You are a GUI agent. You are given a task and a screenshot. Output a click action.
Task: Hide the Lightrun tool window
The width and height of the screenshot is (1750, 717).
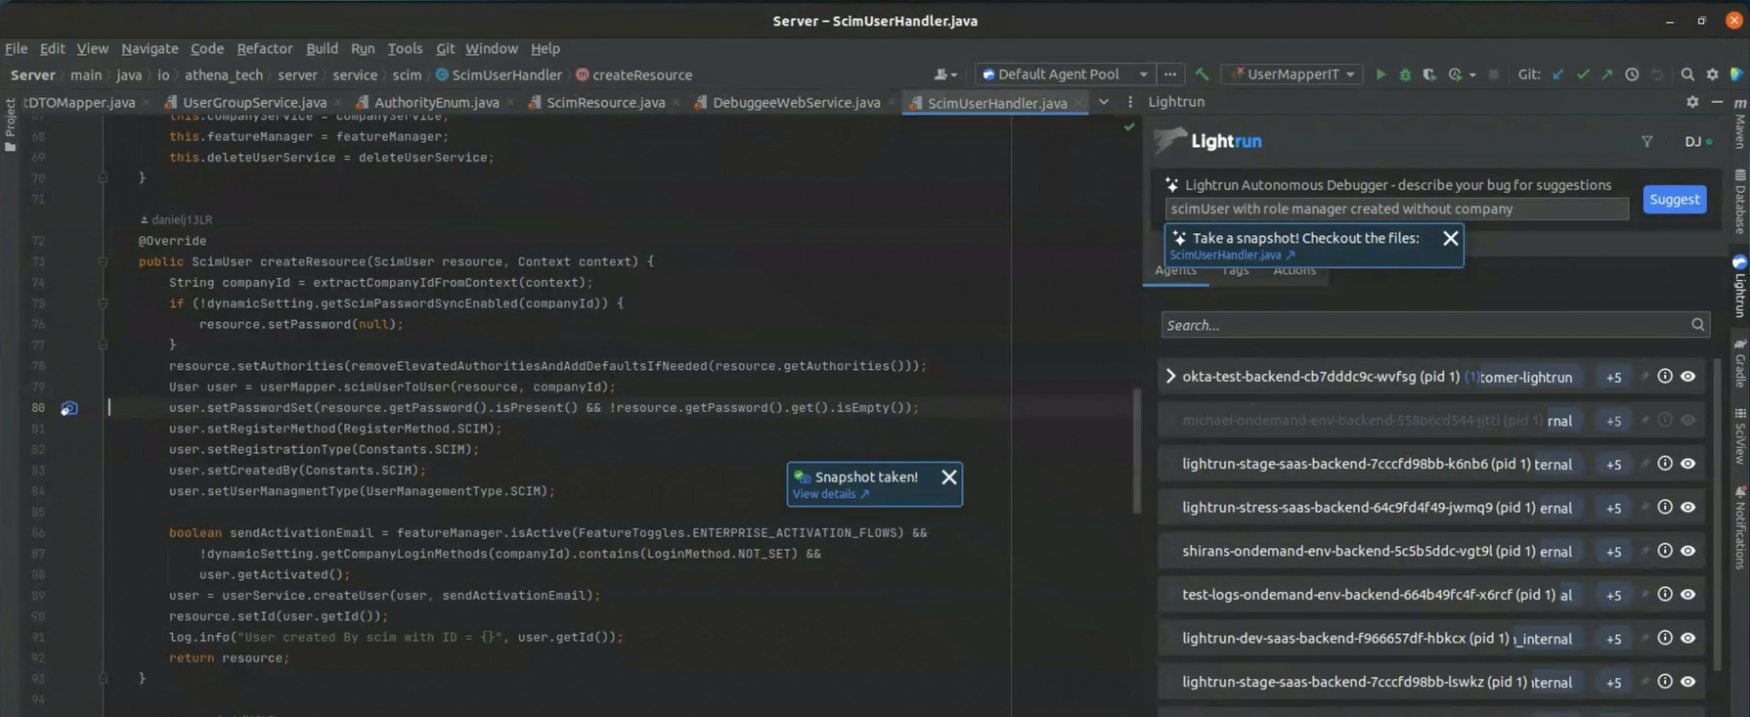click(x=1717, y=102)
